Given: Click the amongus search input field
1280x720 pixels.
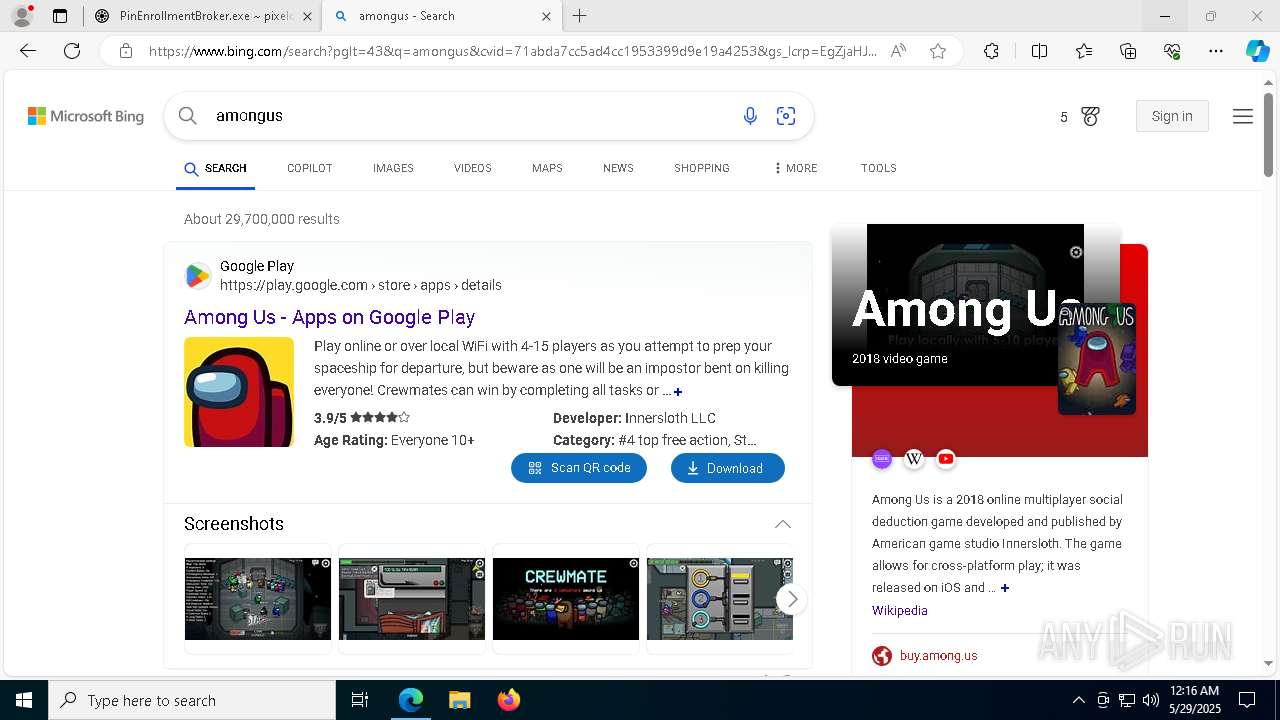Looking at the screenshot, I should [470, 116].
